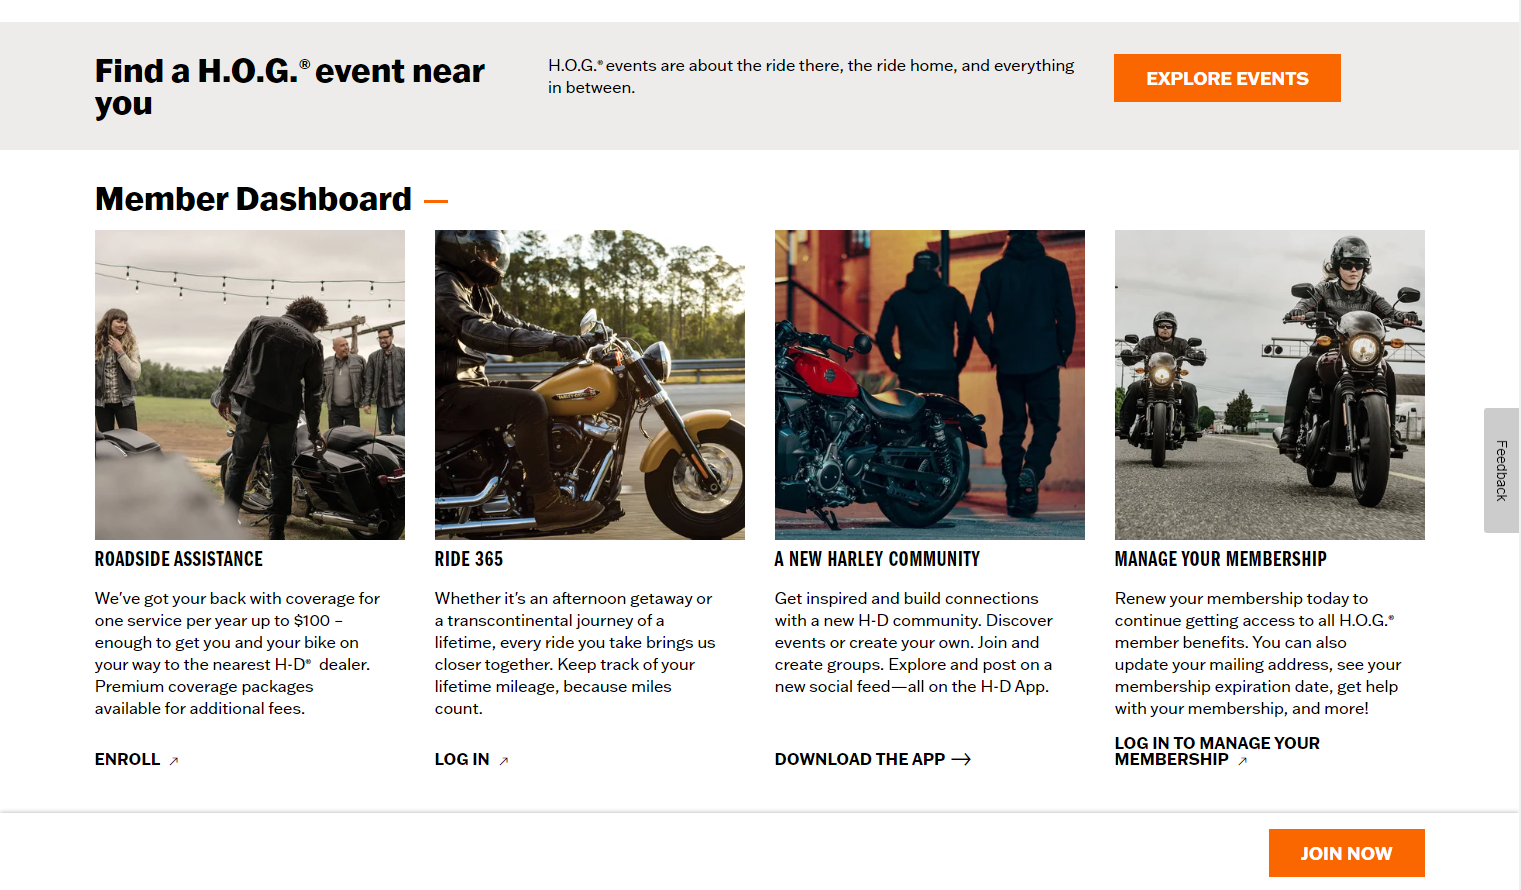The width and height of the screenshot is (1521, 890).
Task: Click the Manage Your Membership riders photo
Action: click(1270, 385)
